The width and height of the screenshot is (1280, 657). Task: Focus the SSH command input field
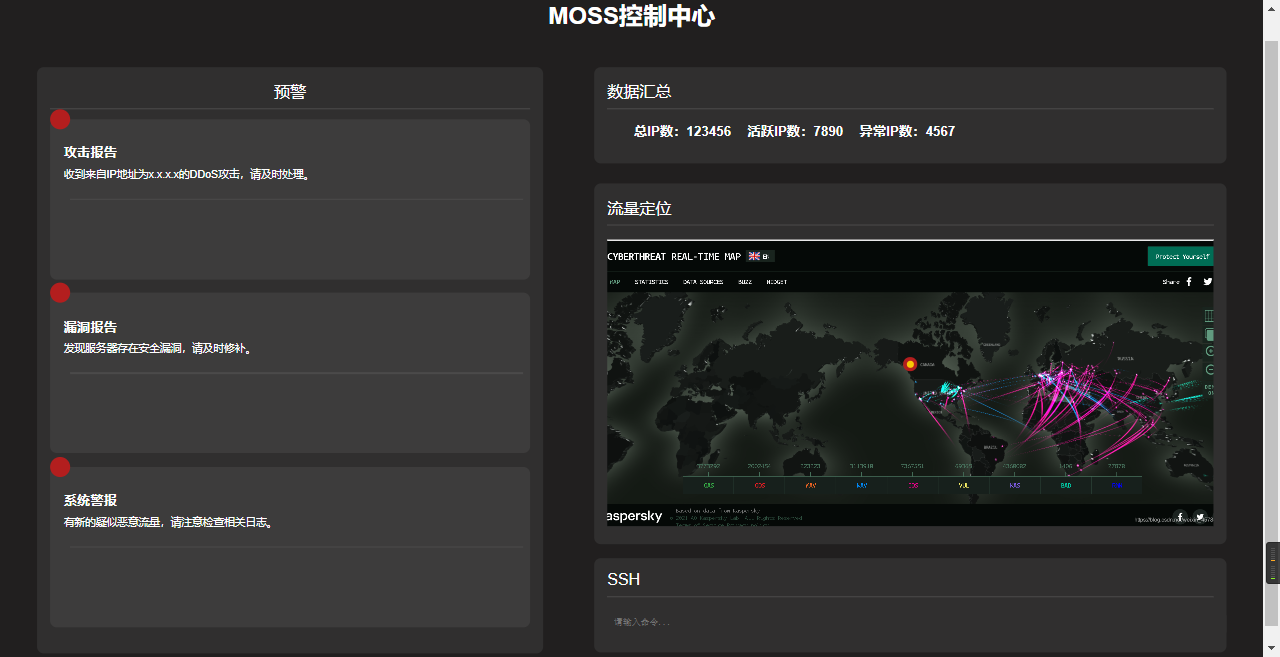pyautogui.click(x=910, y=622)
